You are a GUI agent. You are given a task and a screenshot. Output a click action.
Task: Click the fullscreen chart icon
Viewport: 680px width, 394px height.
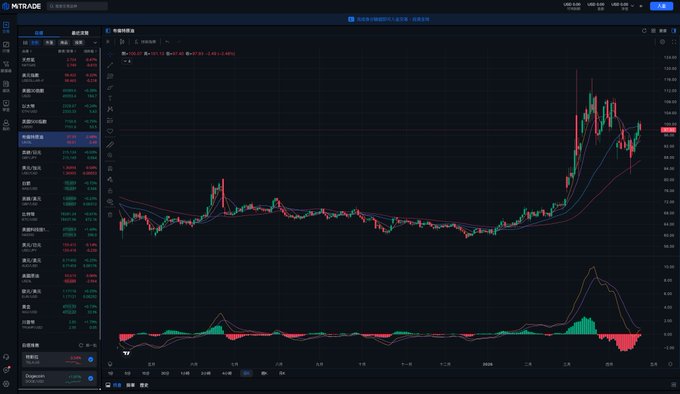pos(674,42)
